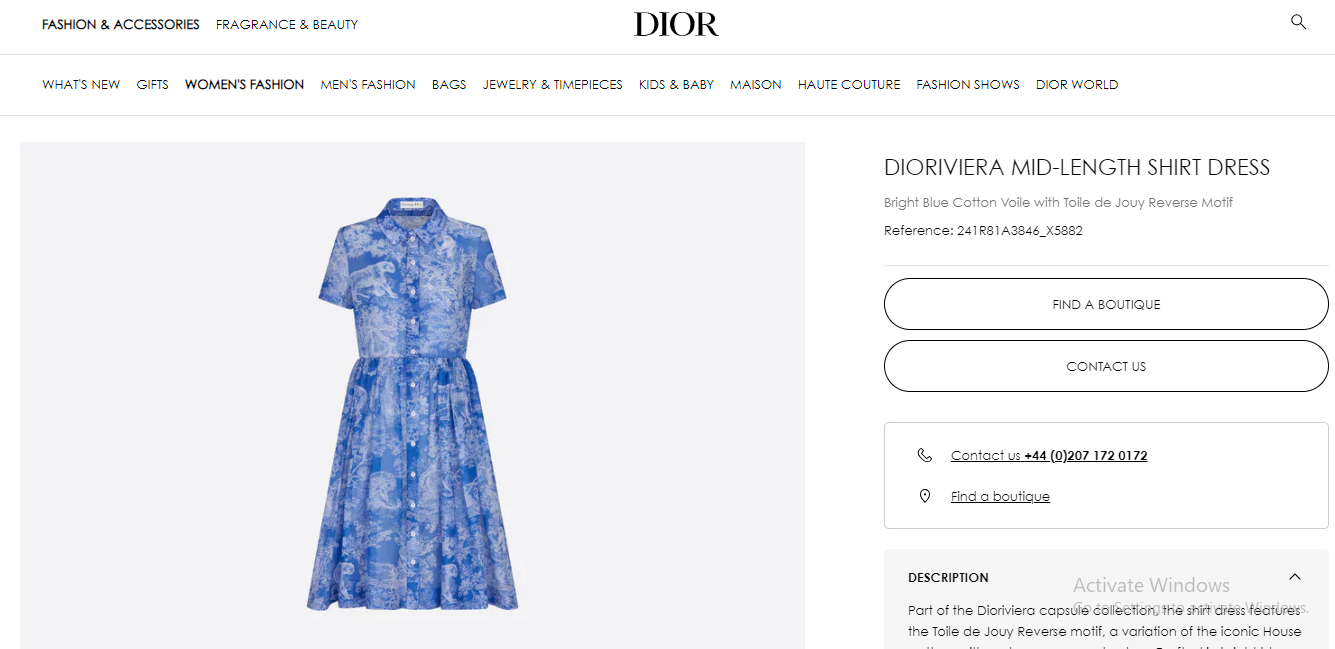Collapse the Description section chevron
The height and width of the screenshot is (649, 1335).
(x=1295, y=577)
